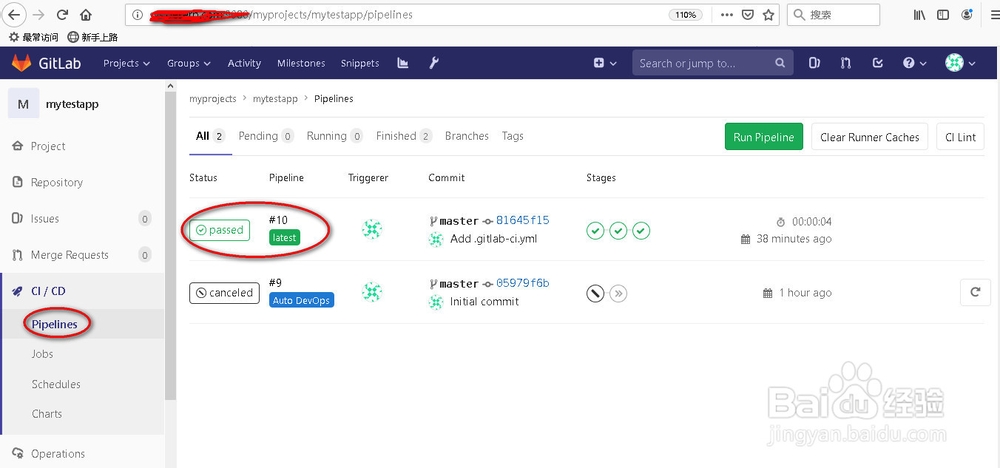The width and height of the screenshot is (1000, 468).
Task: Select Schedules in the sidebar
Action: click(x=56, y=384)
